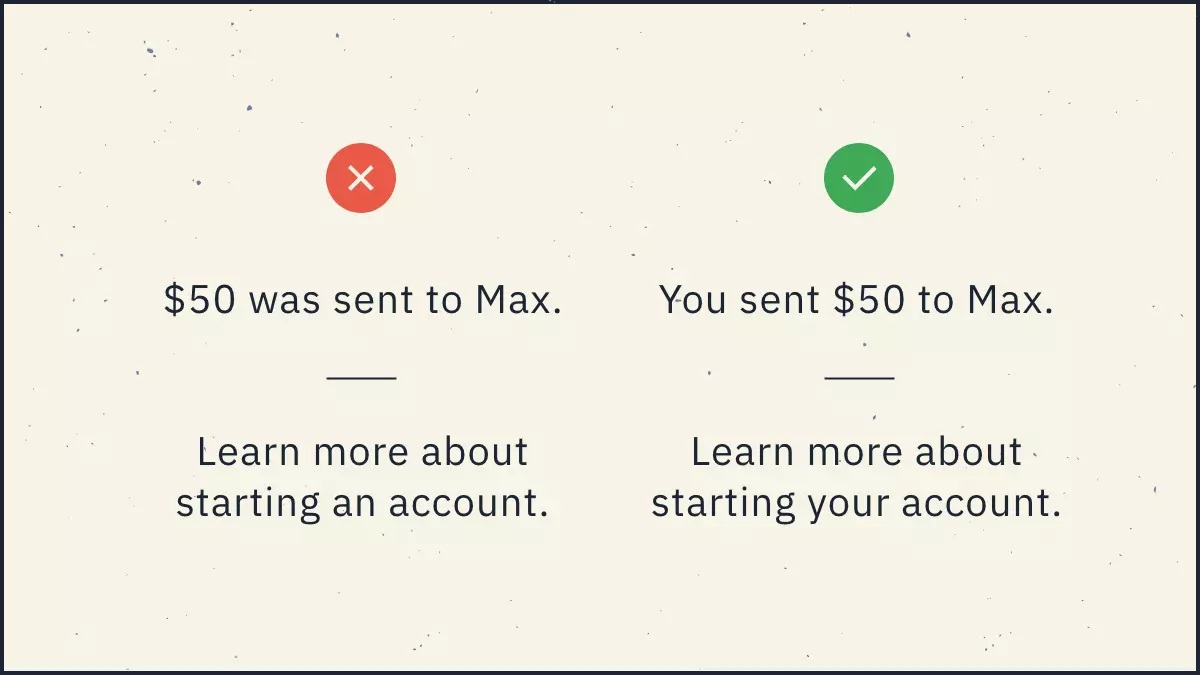The width and height of the screenshot is (1200, 675).
Task: Click the divider line below the green check example
Action: coord(859,377)
